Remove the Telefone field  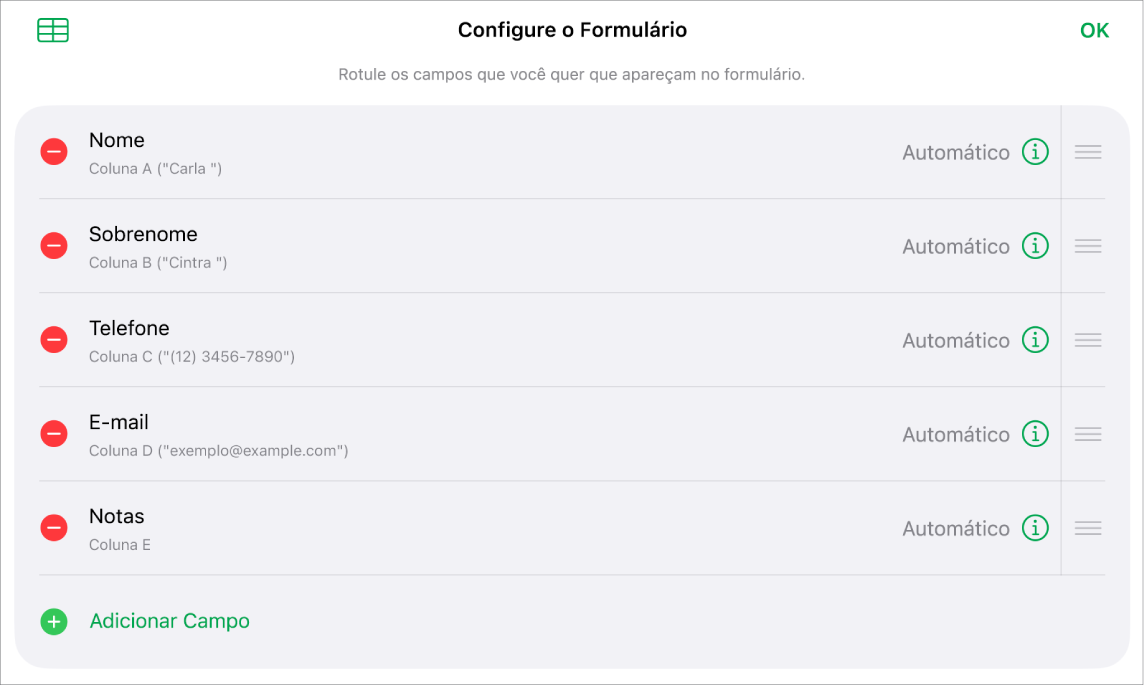click(53, 339)
